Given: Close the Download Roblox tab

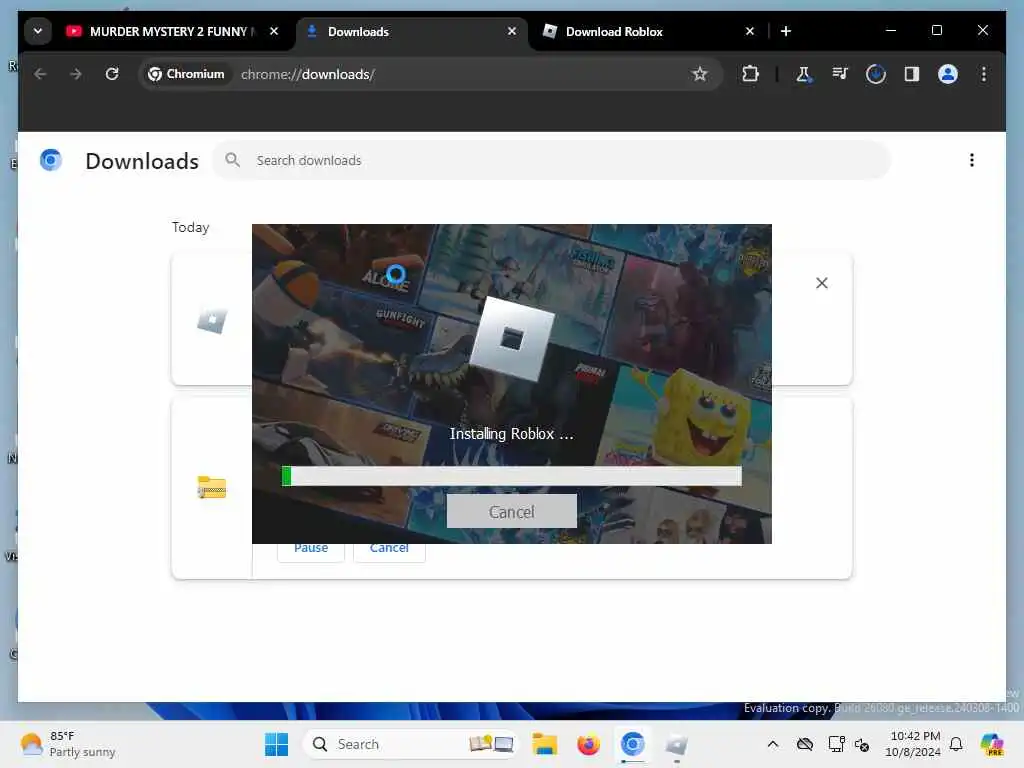Looking at the screenshot, I should pos(750,31).
